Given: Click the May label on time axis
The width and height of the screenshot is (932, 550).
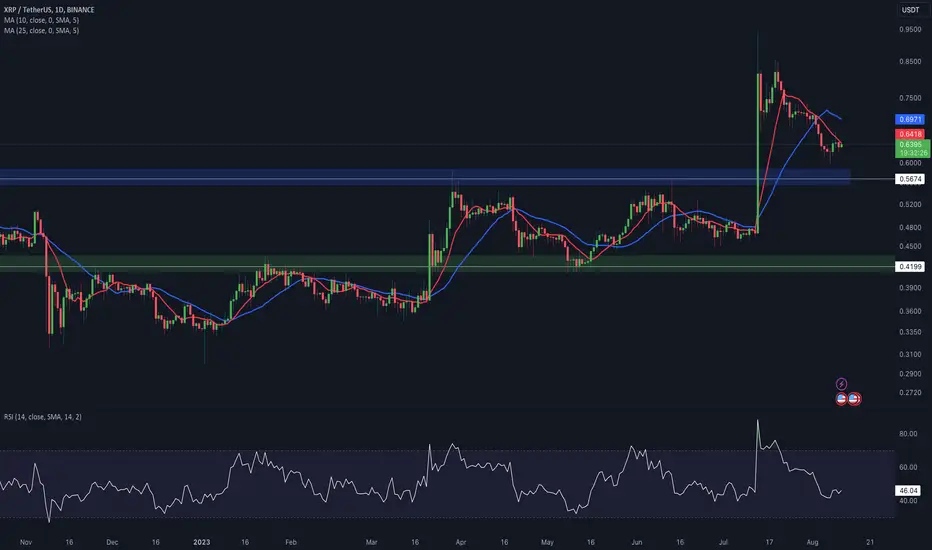Looking at the screenshot, I should (x=547, y=542).
